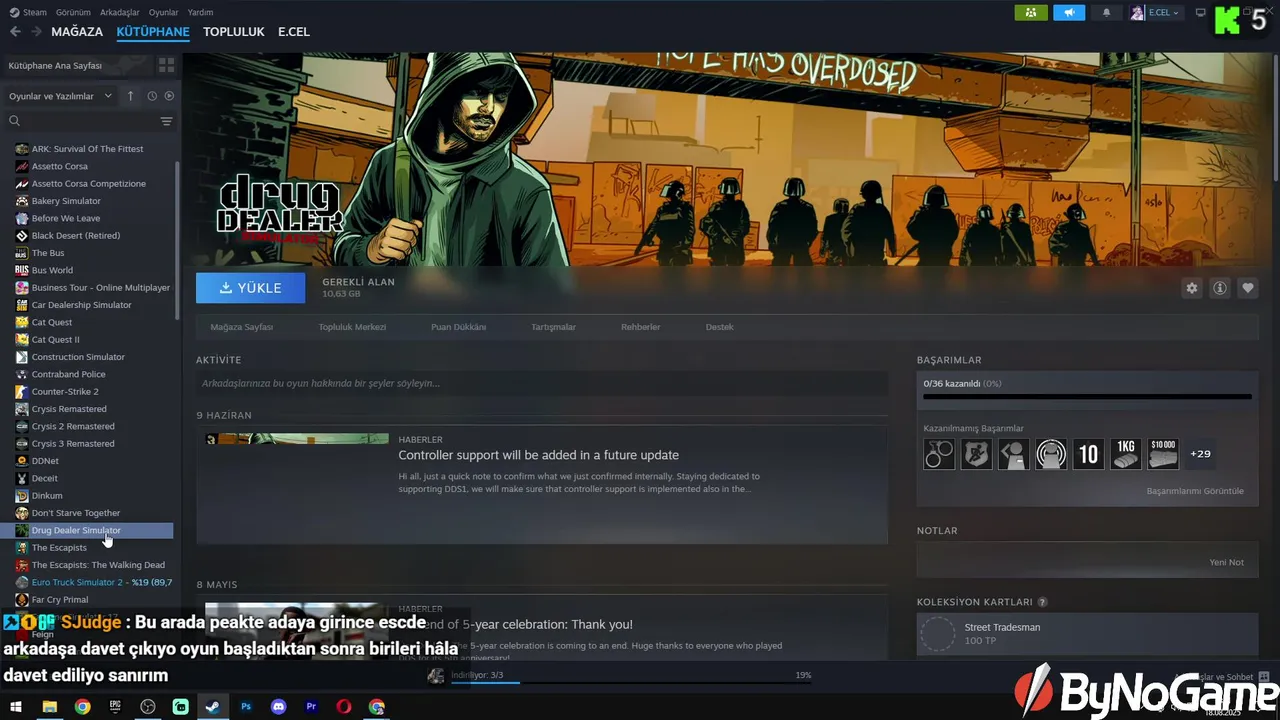Viewport: 1280px width, 720px height.
Task: Open the announcements megaphone button
Action: (1069, 13)
